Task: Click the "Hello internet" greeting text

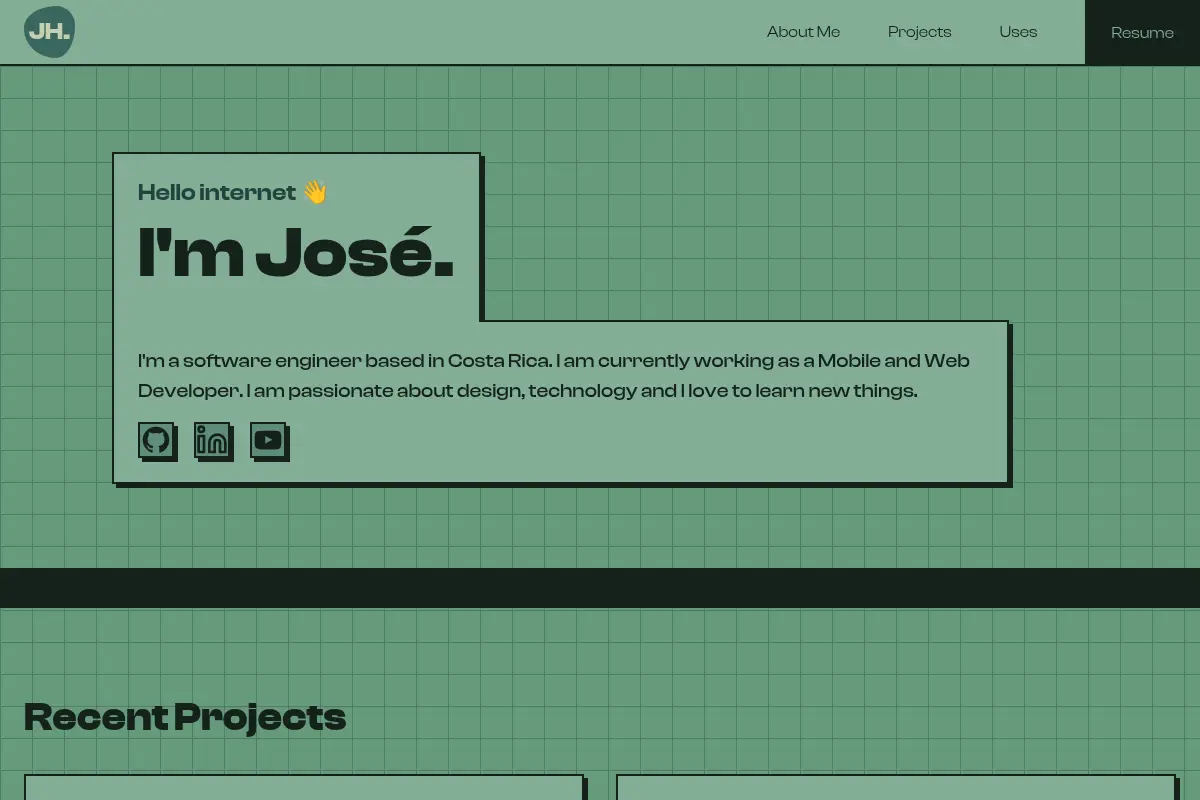Action: coord(217,192)
